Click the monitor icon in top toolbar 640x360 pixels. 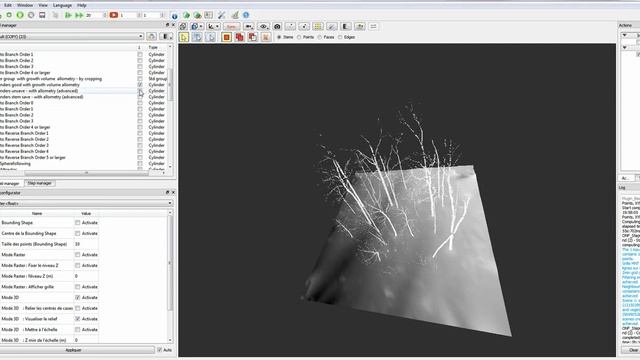[x=42, y=15]
